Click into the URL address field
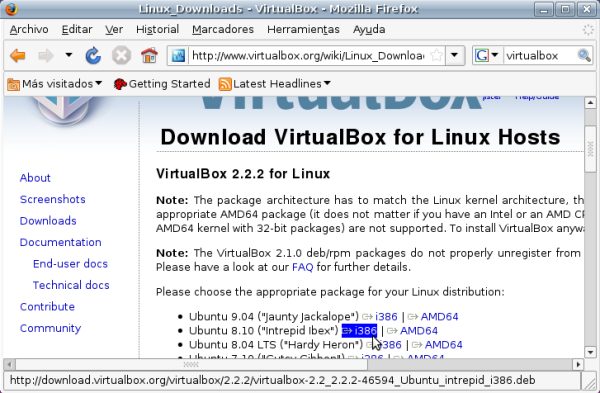This screenshot has width=600, height=393. pyautogui.click(x=308, y=56)
